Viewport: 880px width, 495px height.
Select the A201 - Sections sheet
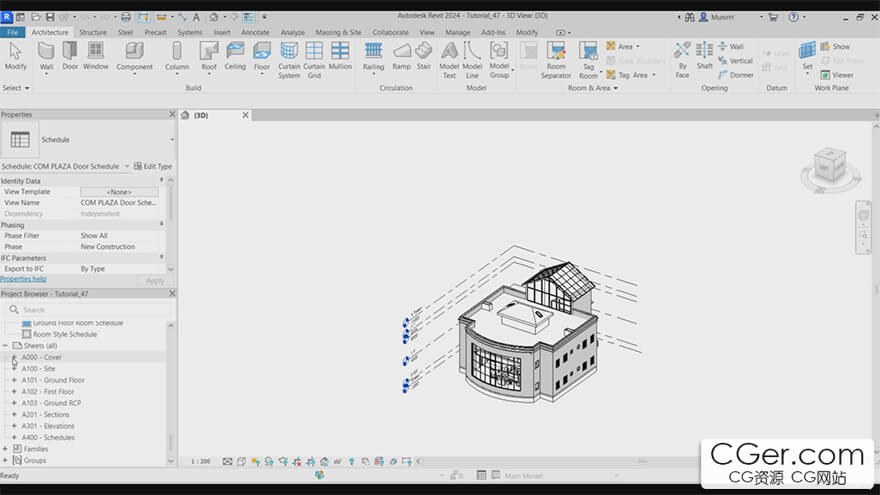click(x=45, y=415)
